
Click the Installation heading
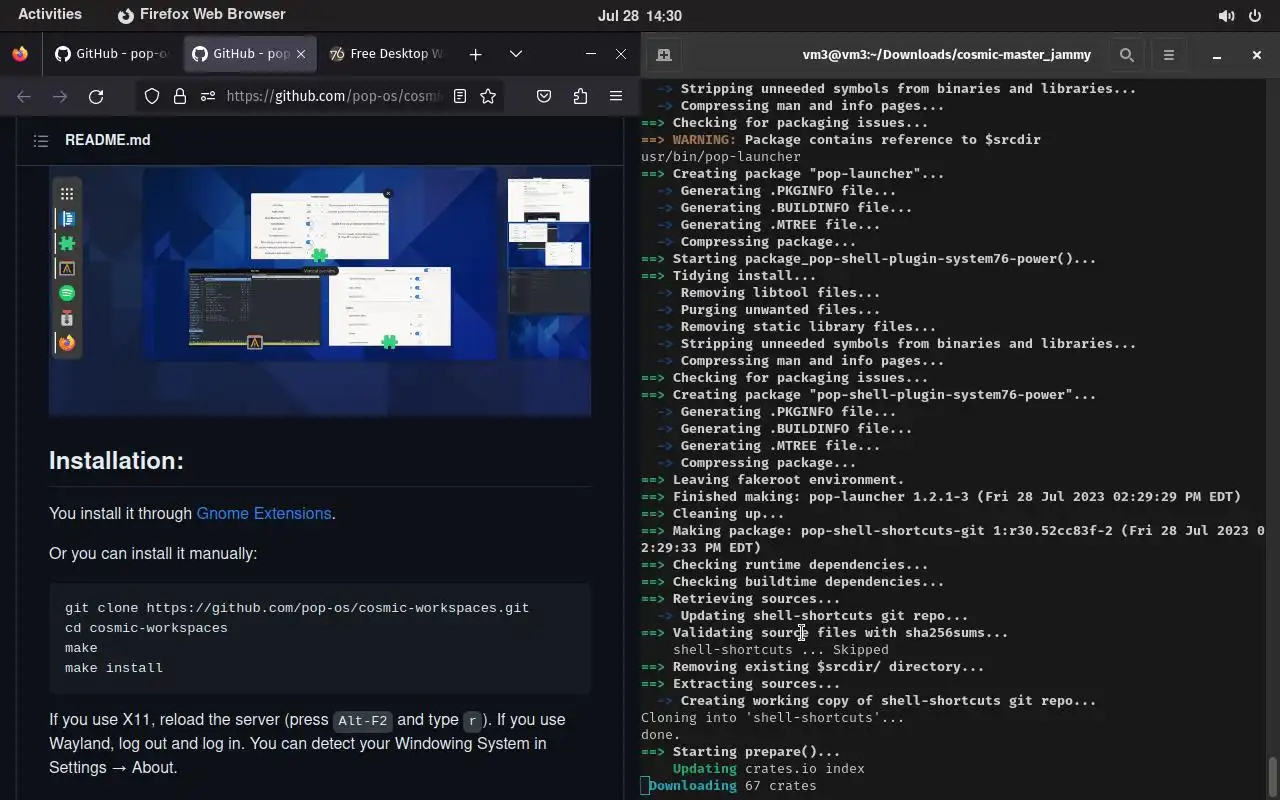116,460
